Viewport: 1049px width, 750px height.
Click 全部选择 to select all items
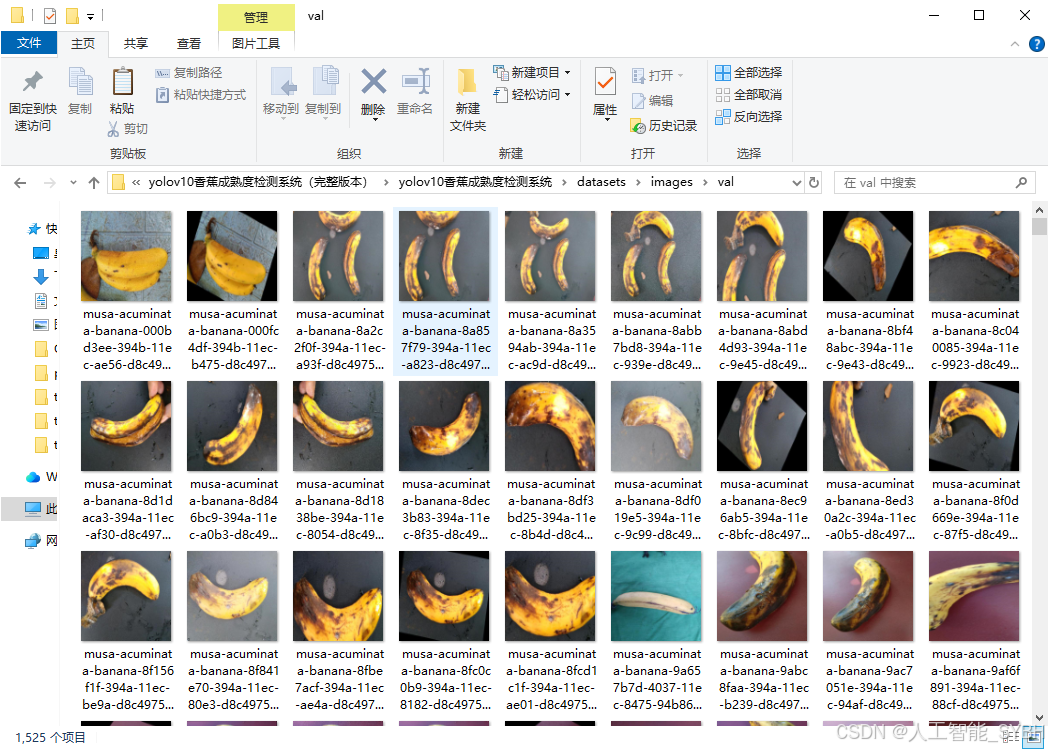(x=748, y=72)
